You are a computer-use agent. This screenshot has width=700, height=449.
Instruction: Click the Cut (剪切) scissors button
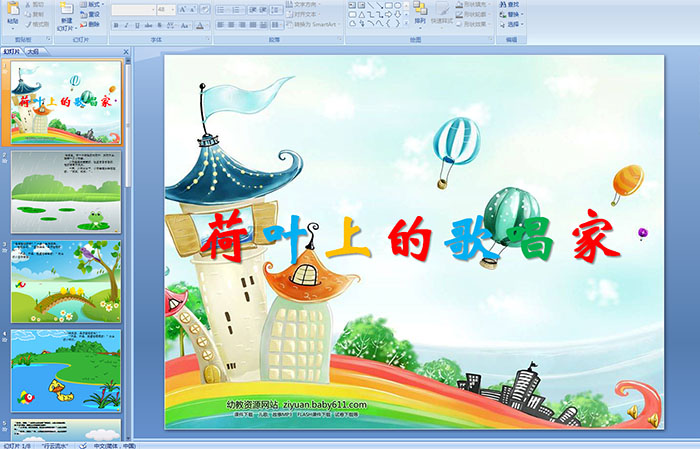coord(34,4)
